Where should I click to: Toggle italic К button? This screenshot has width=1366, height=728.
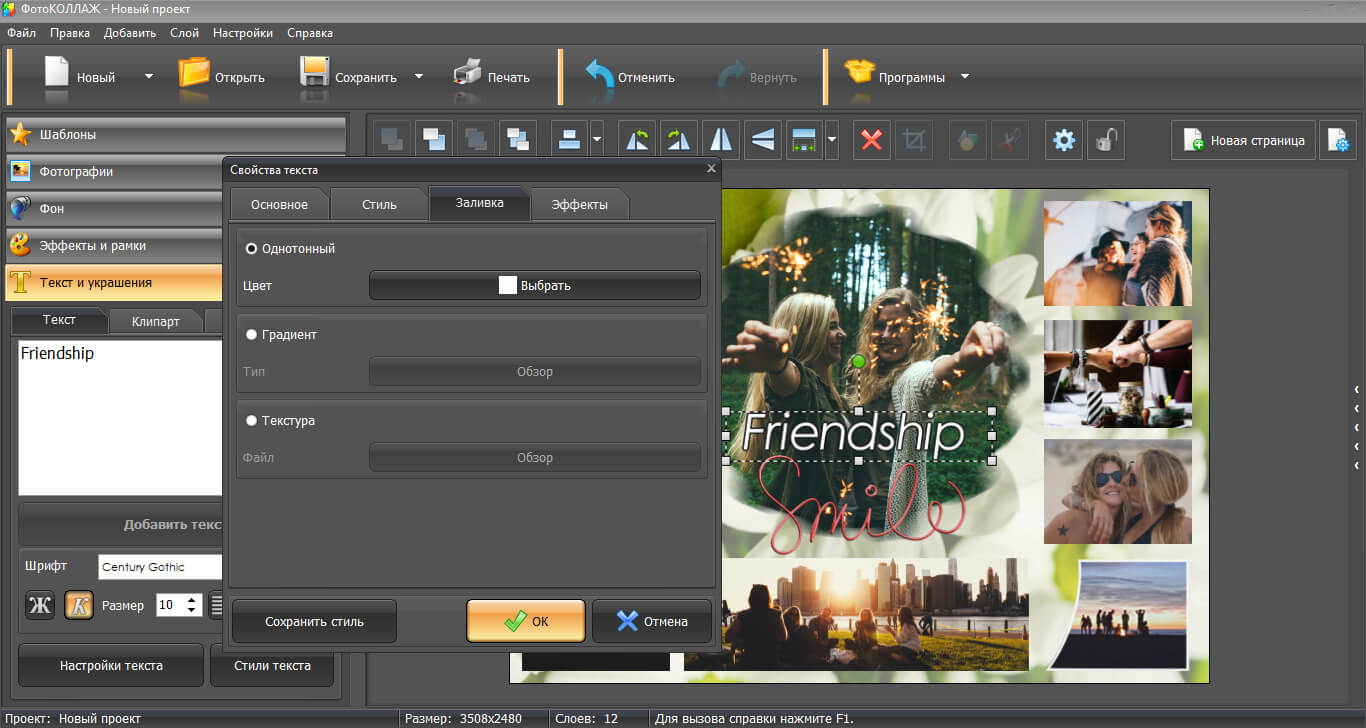[x=79, y=605]
